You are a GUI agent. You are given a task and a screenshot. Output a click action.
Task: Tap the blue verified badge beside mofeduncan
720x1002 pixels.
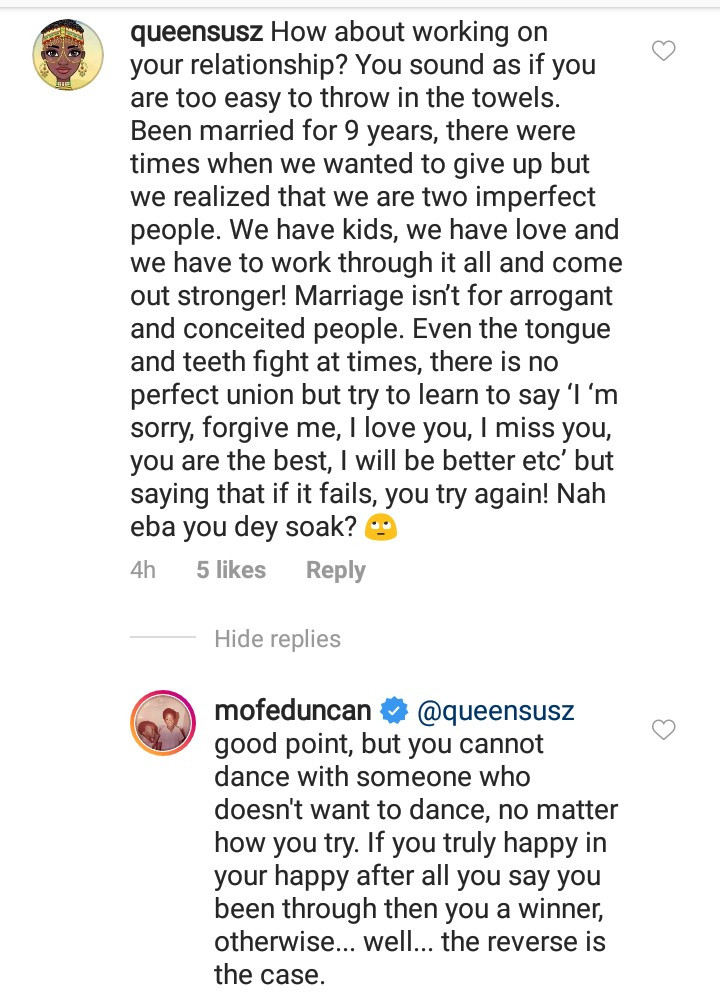tap(395, 711)
